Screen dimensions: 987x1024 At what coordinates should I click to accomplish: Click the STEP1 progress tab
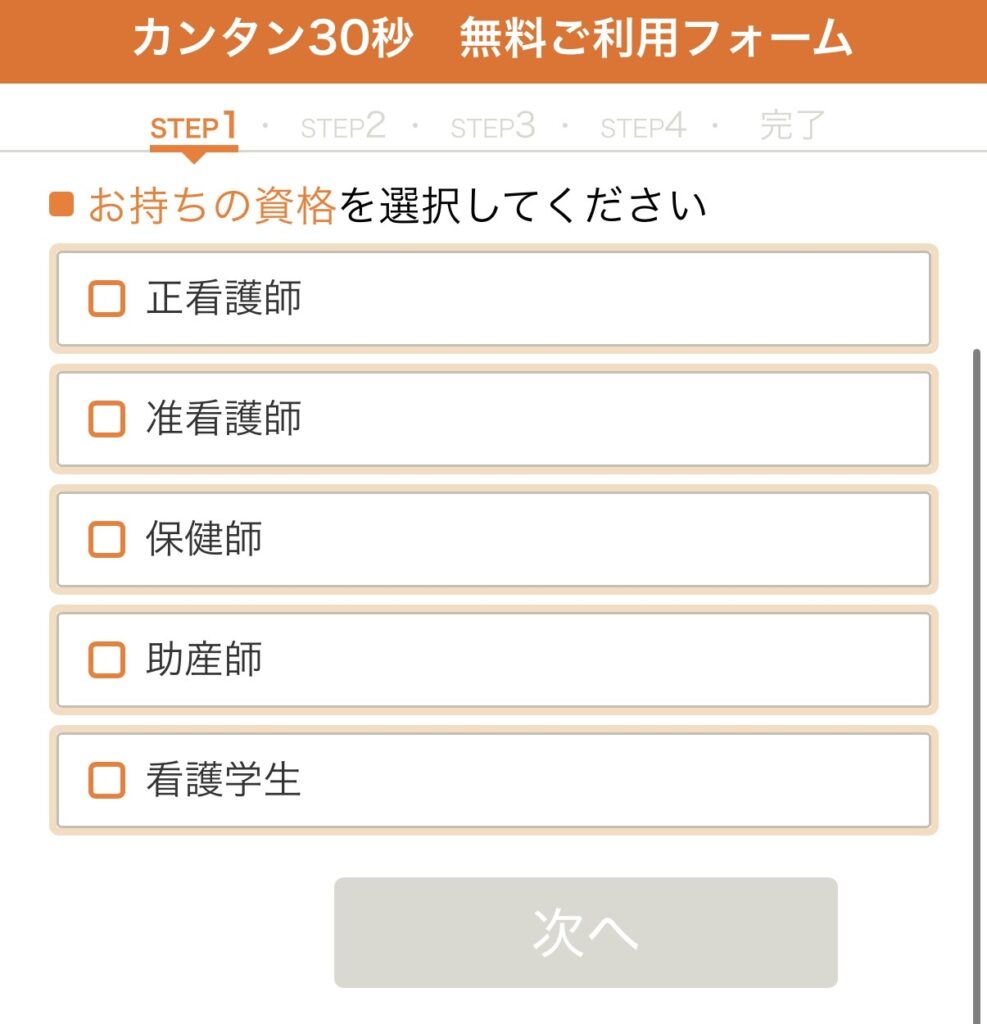point(193,127)
